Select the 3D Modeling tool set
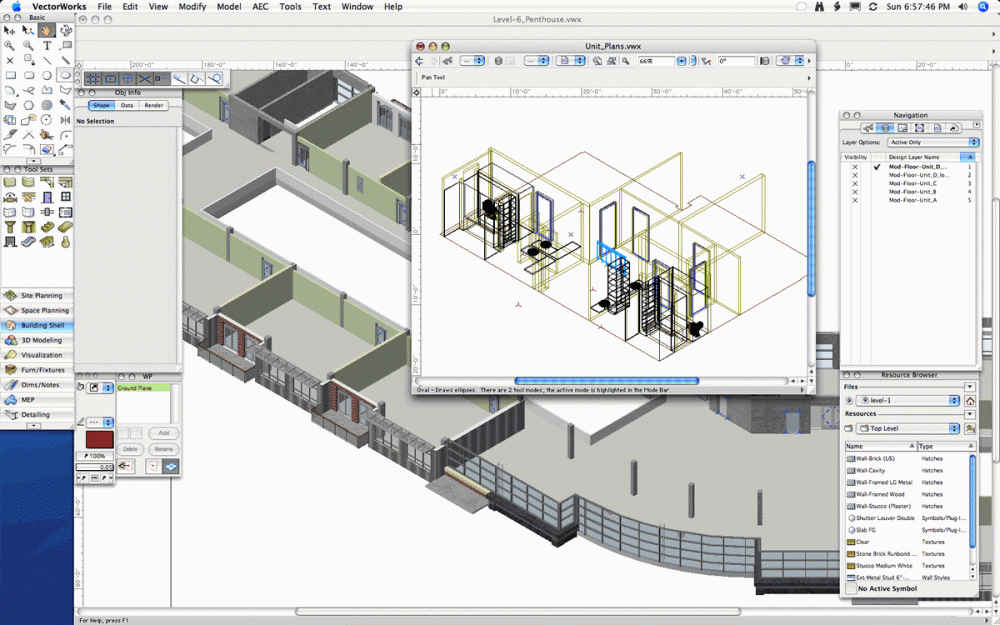Screen dimensions: 1000x625 [x=42, y=340]
